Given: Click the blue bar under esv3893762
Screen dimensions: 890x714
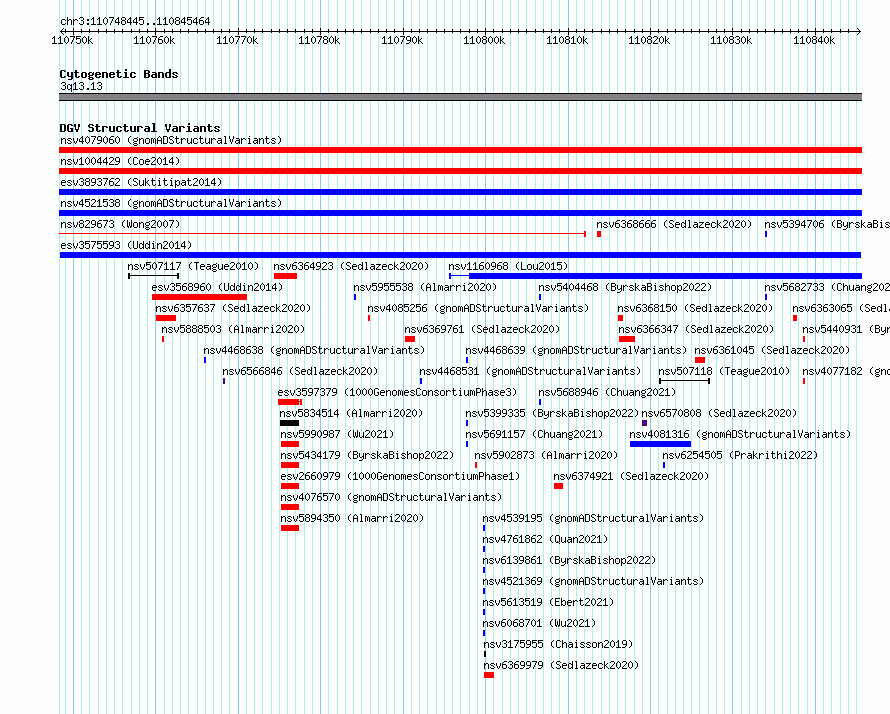Looking at the screenshot, I should (460, 192).
